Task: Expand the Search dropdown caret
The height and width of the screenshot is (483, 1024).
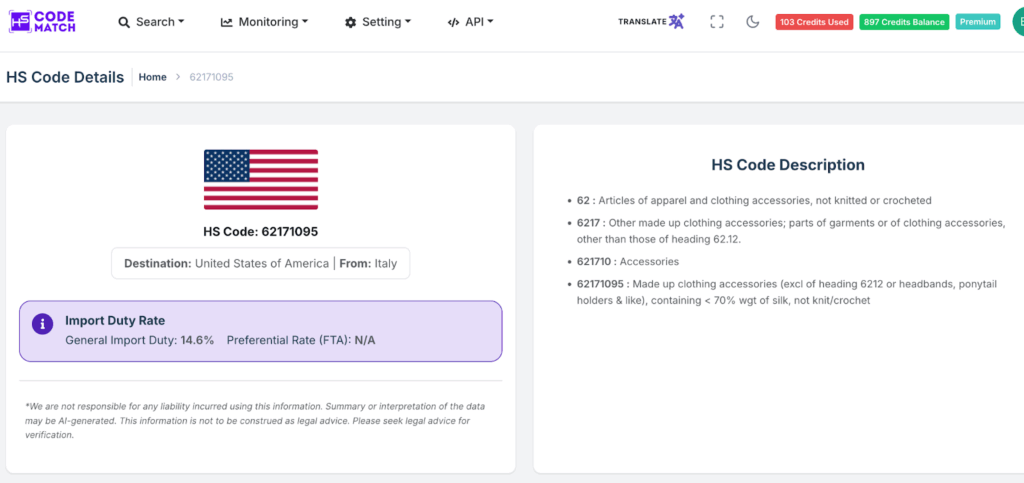Action: [181, 22]
